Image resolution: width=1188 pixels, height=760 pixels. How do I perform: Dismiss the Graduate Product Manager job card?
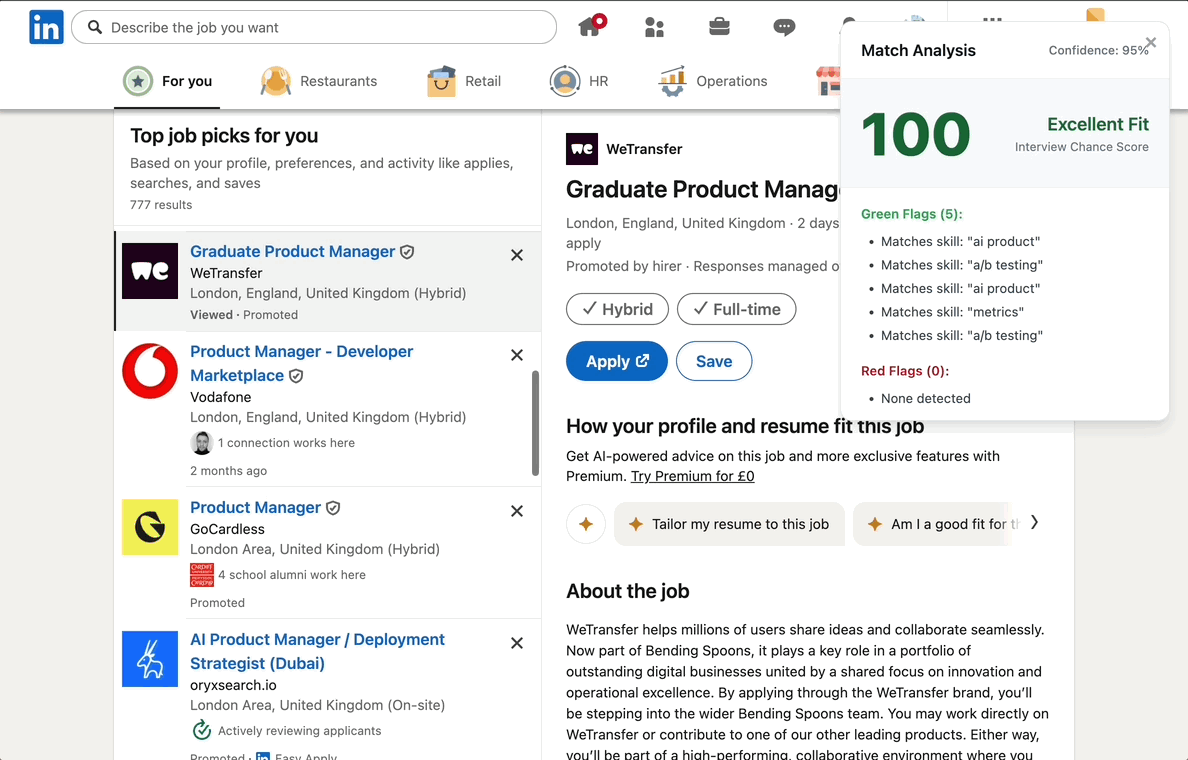click(x=517, y=255)
